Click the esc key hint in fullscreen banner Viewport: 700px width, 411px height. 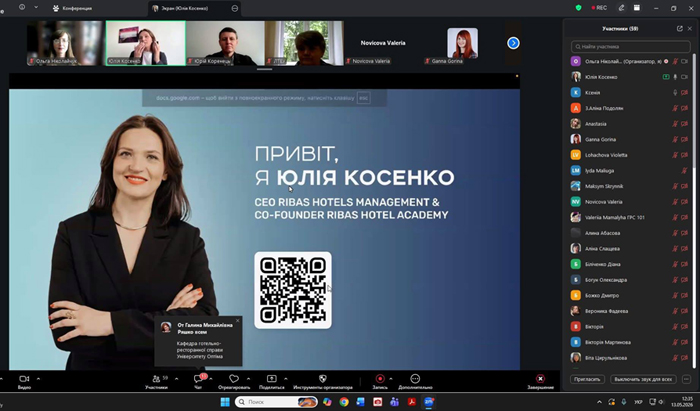coord(363,98)
